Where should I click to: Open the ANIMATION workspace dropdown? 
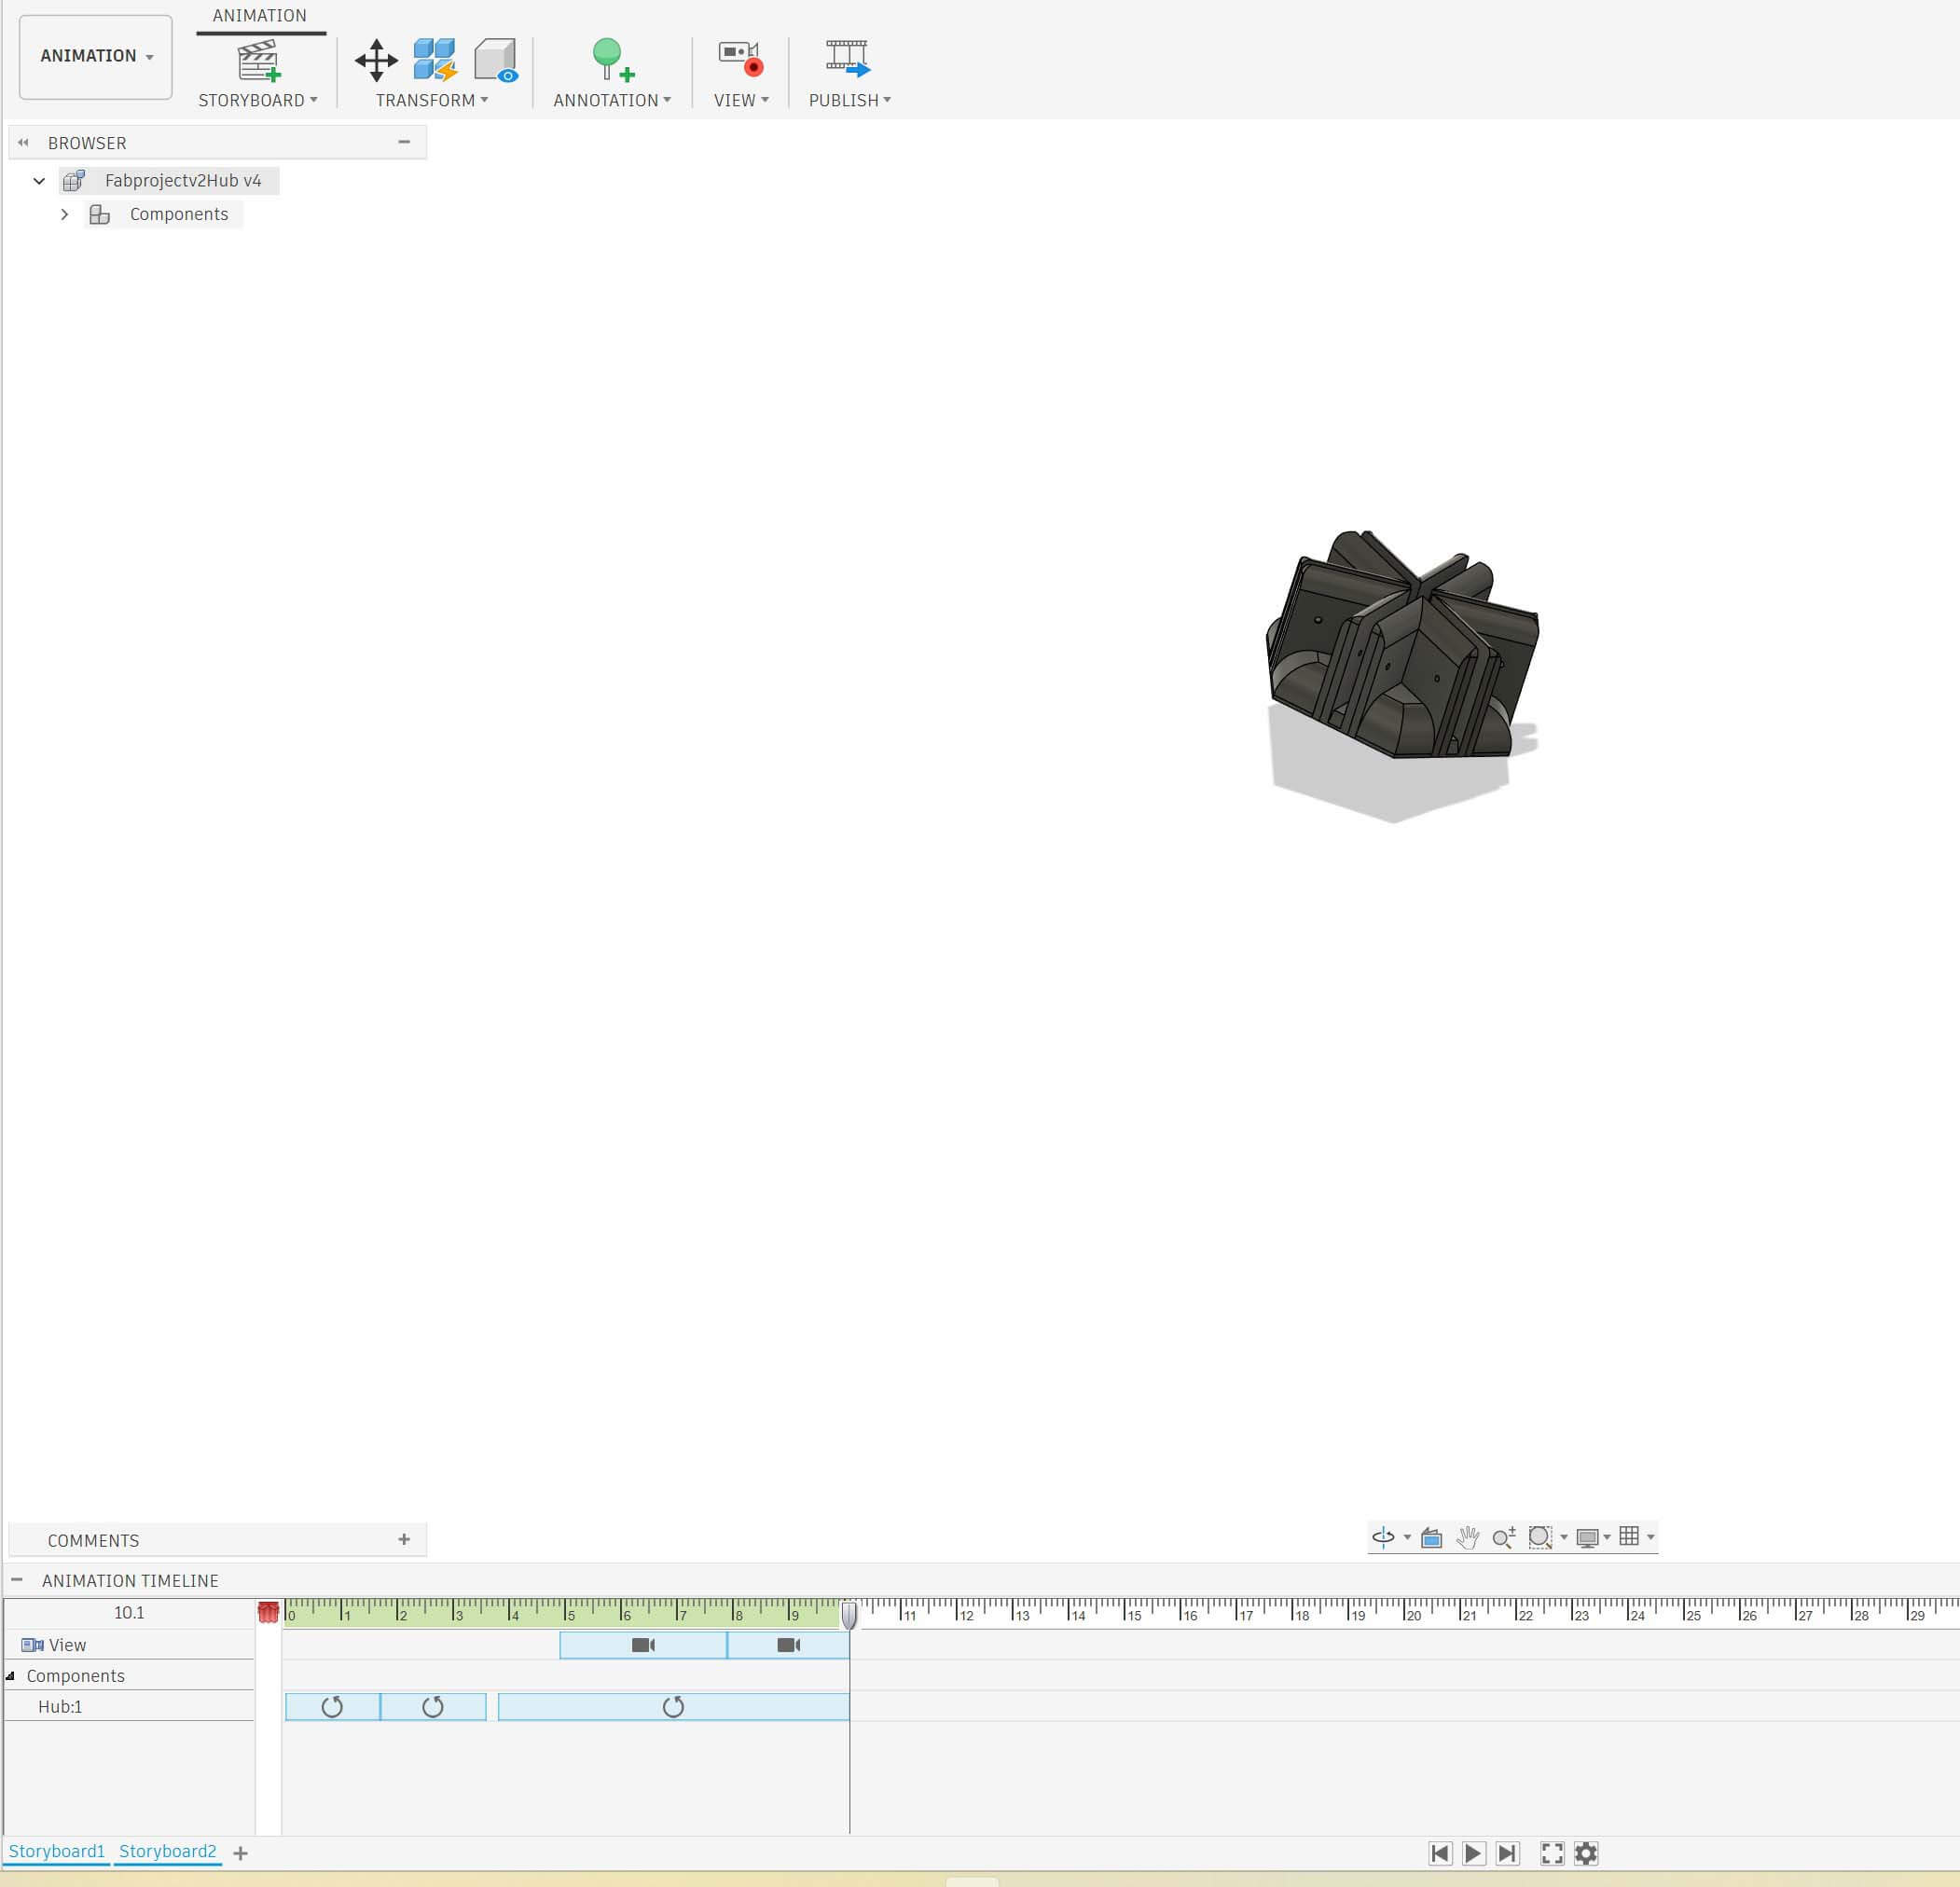point(96,56)
